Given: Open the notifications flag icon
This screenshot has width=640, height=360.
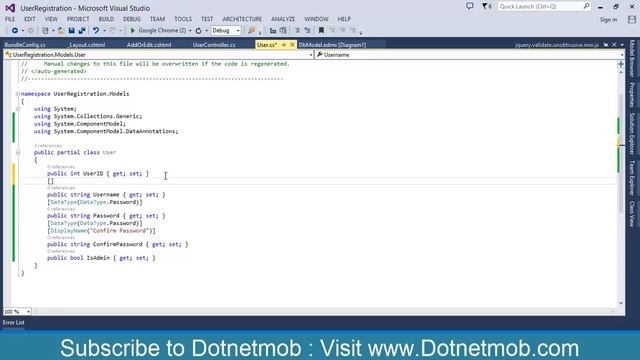Looking at the screenshot, I should click(487, 6).
